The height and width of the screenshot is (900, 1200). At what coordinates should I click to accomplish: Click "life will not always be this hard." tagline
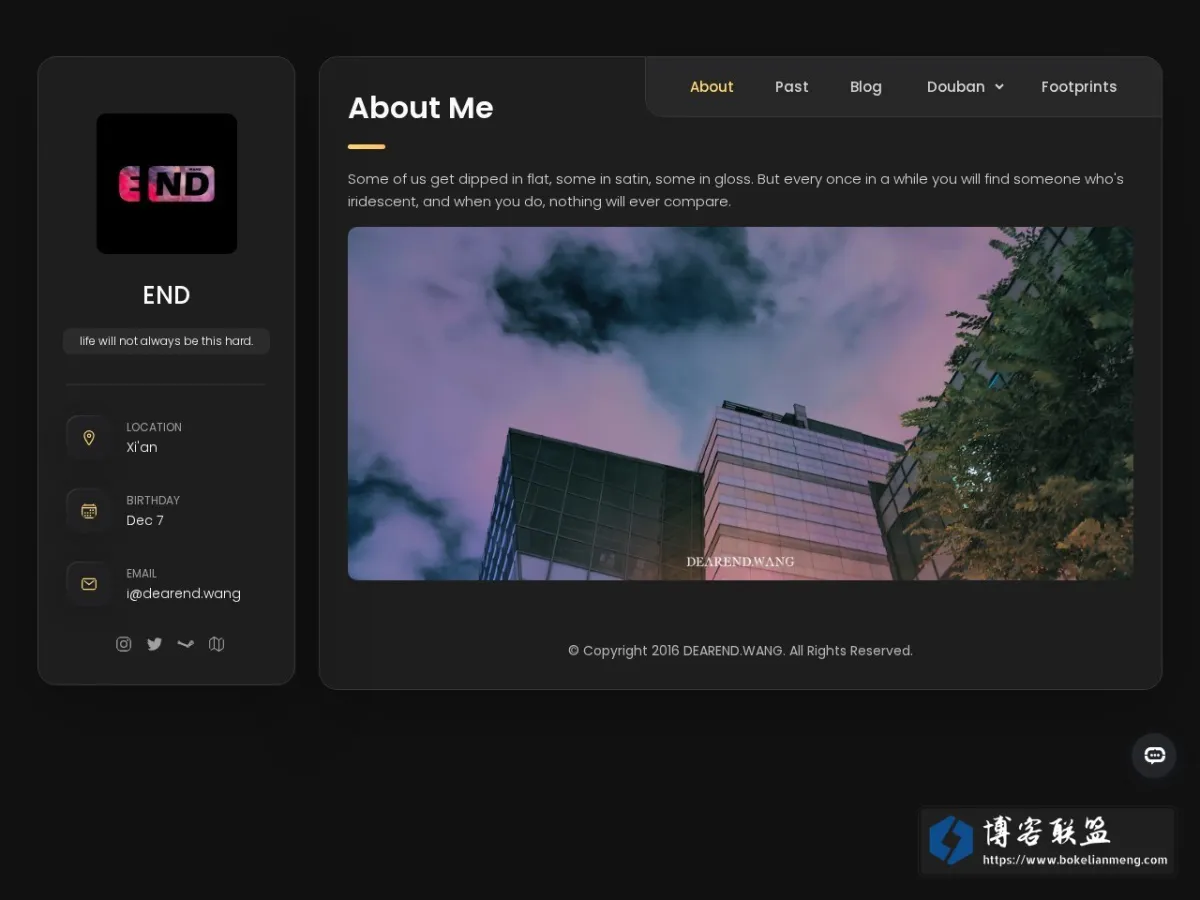[167, 341]
